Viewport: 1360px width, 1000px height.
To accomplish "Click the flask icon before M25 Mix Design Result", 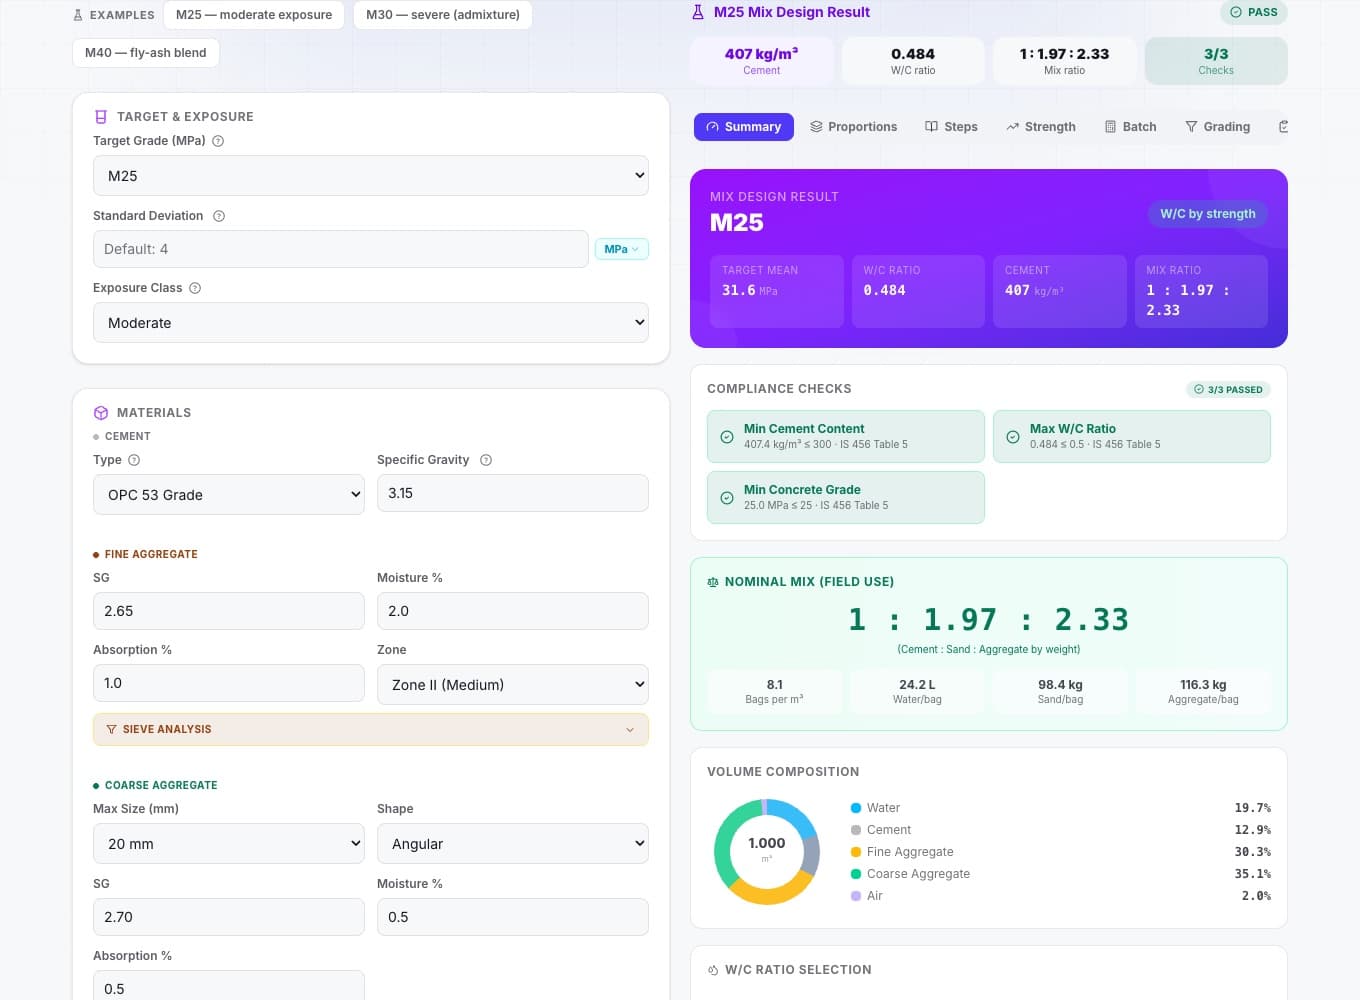I will tap(698, 12).
